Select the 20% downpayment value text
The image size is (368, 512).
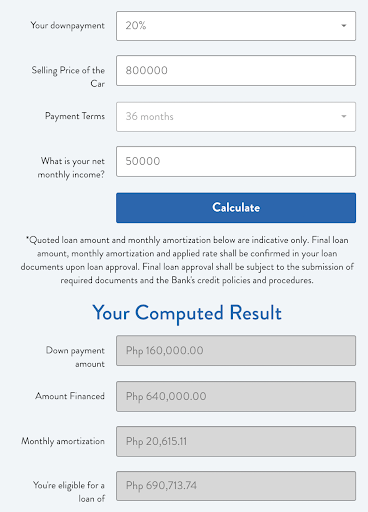[136, 26]
